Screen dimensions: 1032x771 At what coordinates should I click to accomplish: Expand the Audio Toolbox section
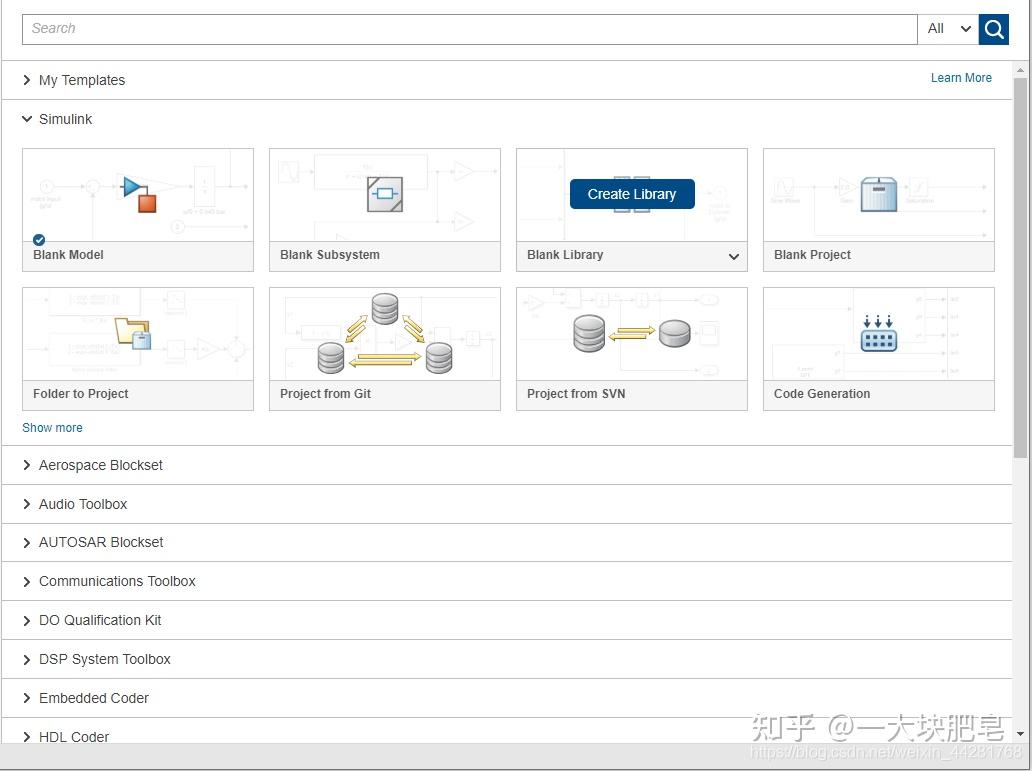pyautogui.click(x=27, y=504)
